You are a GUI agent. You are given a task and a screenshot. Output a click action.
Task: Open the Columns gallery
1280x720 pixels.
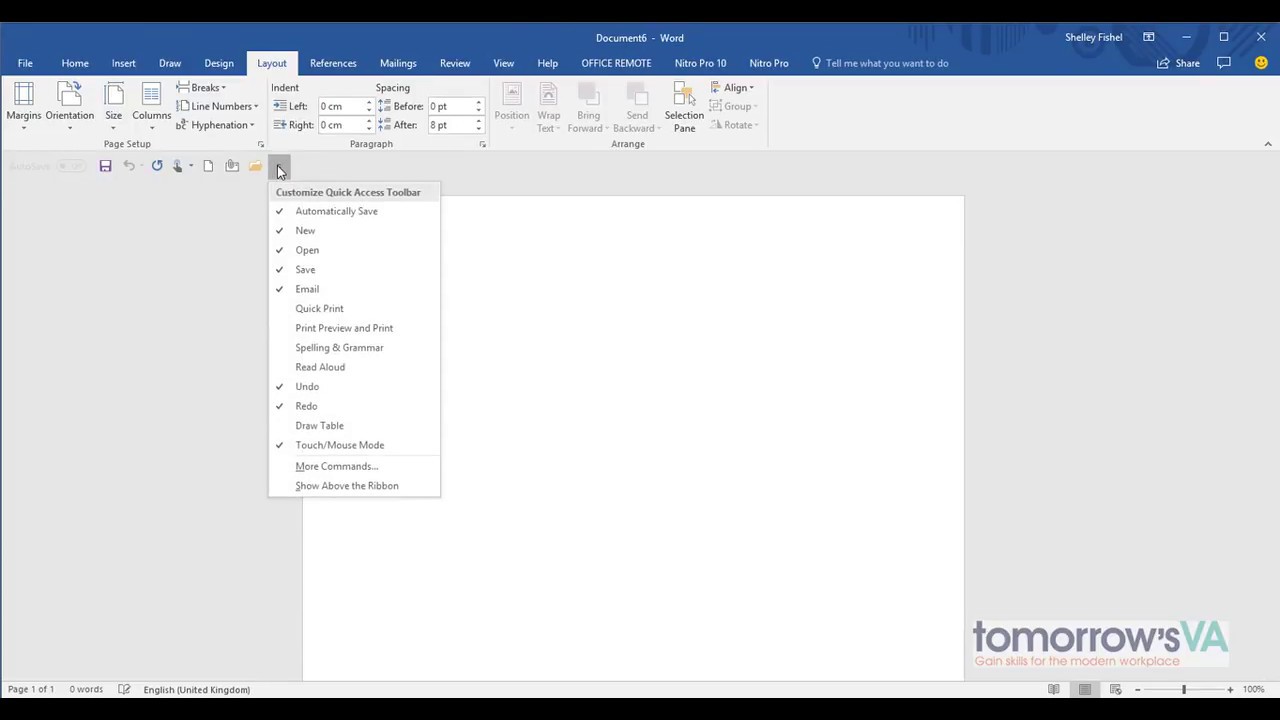click(151, 107)
